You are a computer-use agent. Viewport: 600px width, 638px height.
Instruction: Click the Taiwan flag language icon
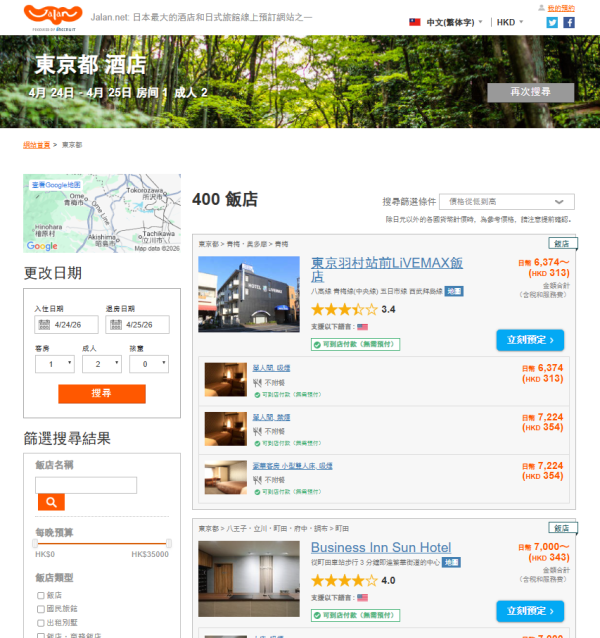click(x=415, y=22)
